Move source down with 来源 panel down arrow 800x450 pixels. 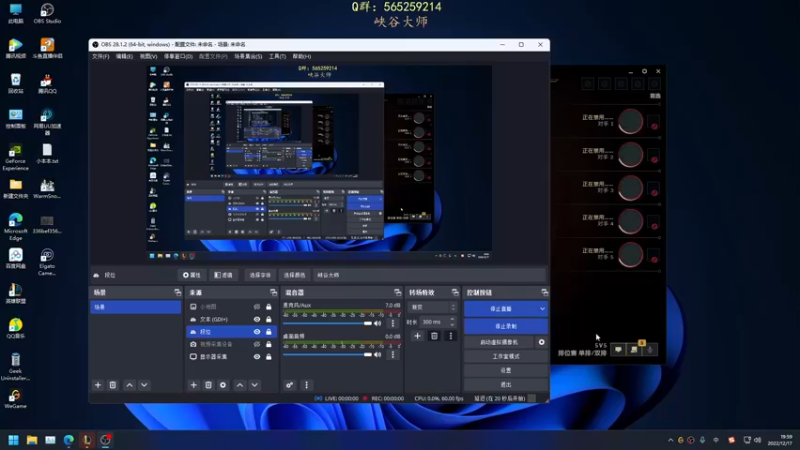click(255, 385)
